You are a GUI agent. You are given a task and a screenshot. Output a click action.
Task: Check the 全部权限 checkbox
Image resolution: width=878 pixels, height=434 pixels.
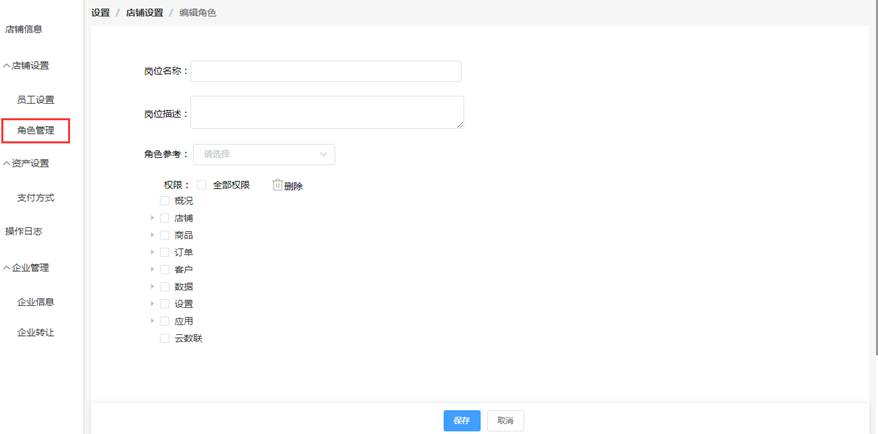pos(202,185)
